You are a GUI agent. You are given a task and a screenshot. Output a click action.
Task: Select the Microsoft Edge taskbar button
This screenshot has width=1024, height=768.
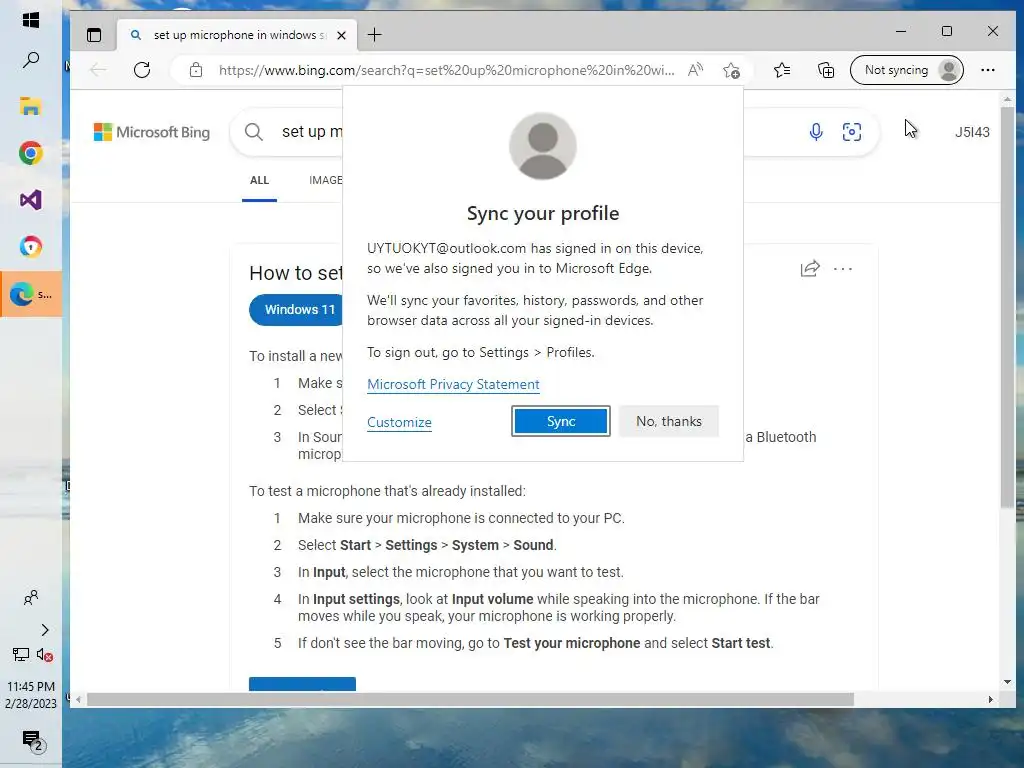coord(31,295)
